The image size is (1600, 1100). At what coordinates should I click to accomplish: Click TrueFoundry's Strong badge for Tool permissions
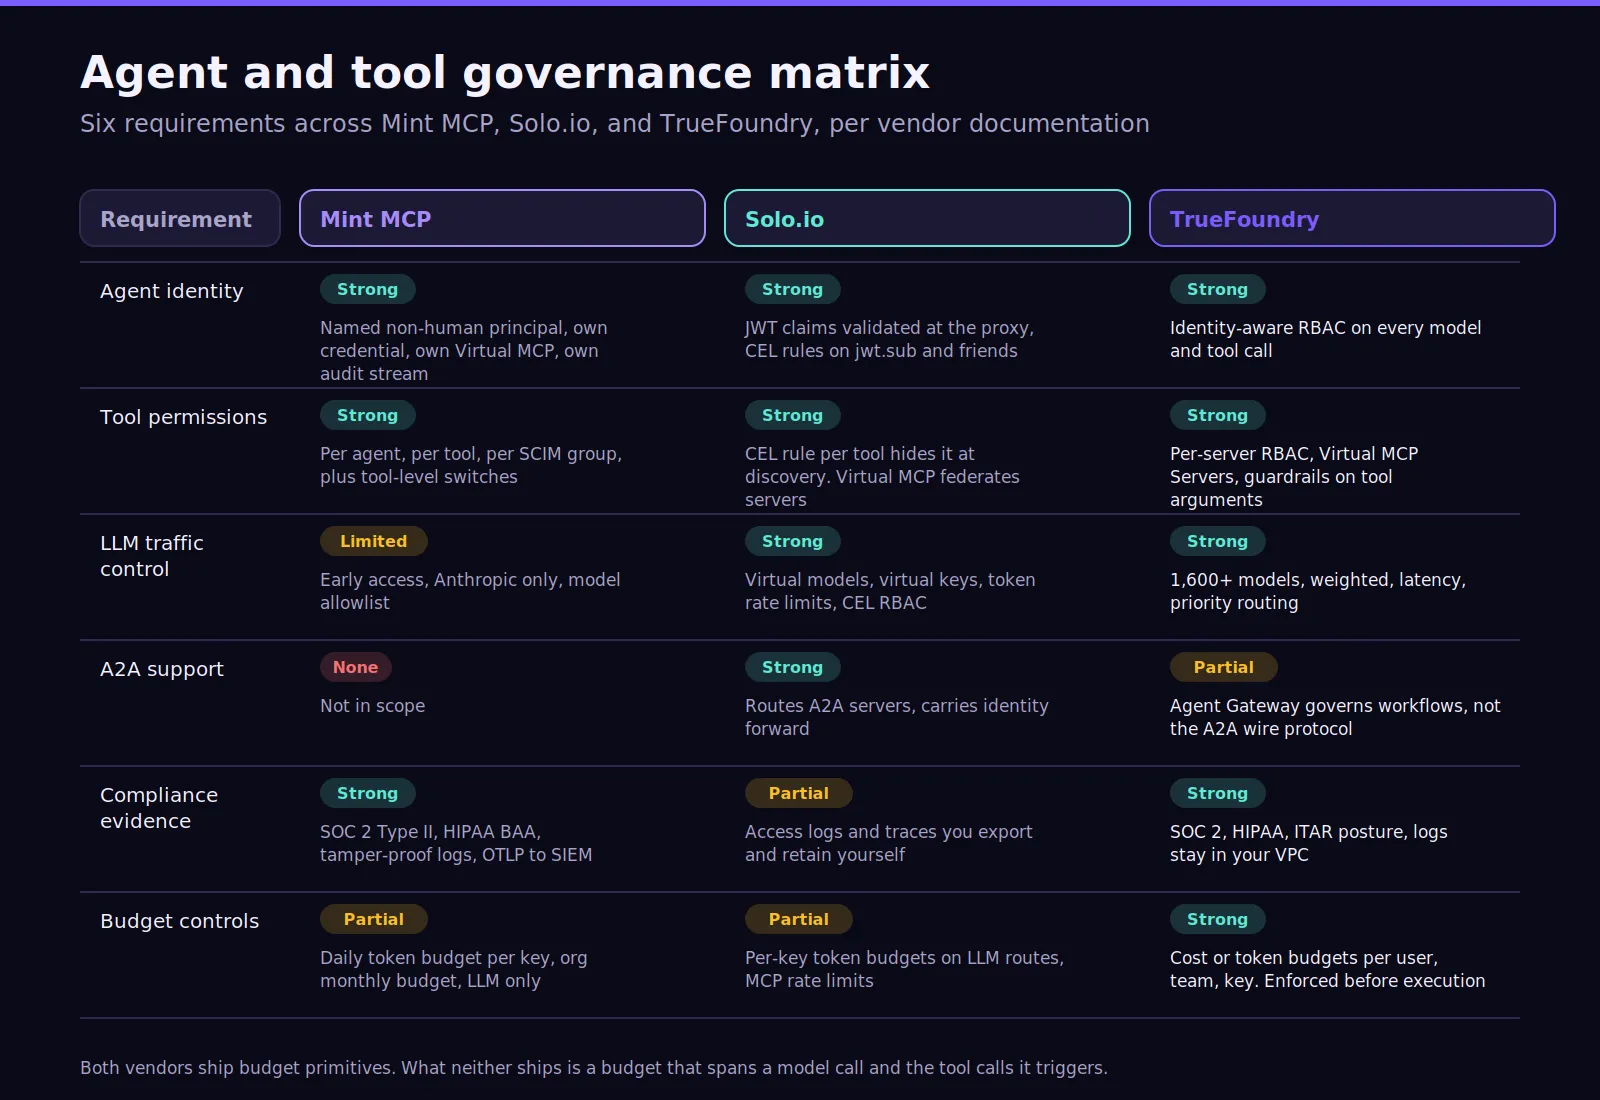(x=1218, y=415)
